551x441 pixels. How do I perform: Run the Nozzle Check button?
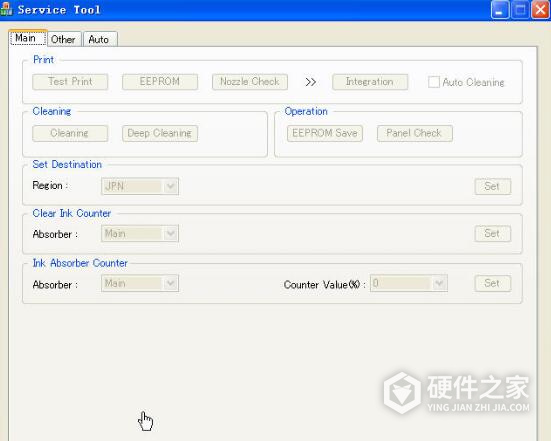(x=250, y=82)
